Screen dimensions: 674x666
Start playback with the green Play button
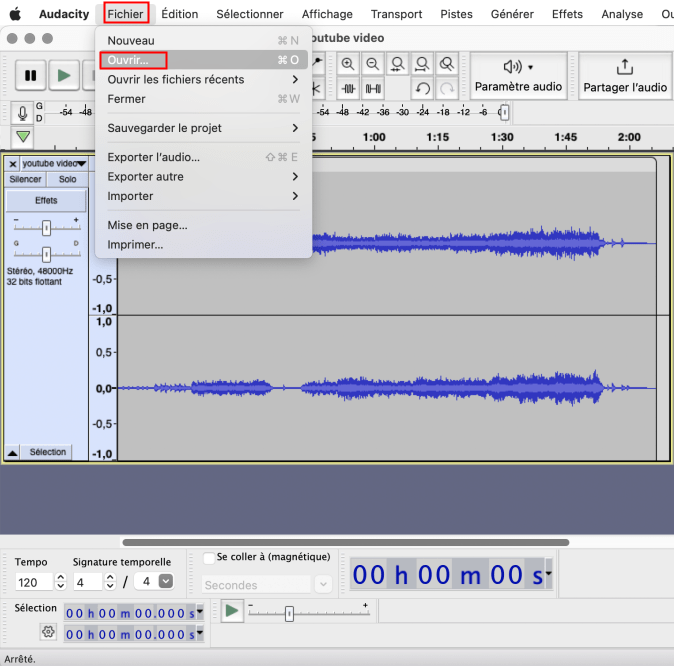tap(64, 76)
